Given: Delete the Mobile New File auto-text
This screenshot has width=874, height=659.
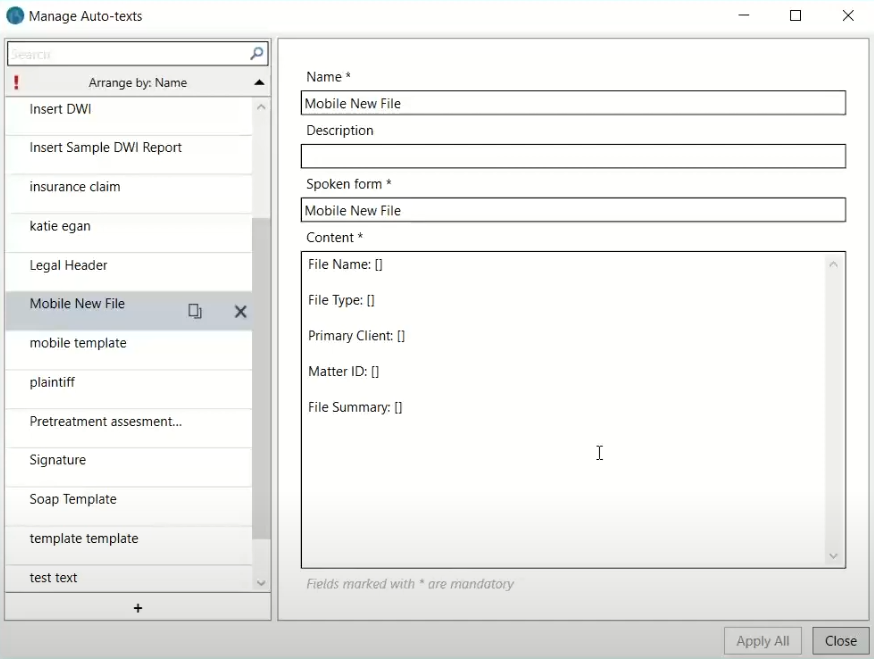Looking at the screenshot, I should [x=240, y=311].
